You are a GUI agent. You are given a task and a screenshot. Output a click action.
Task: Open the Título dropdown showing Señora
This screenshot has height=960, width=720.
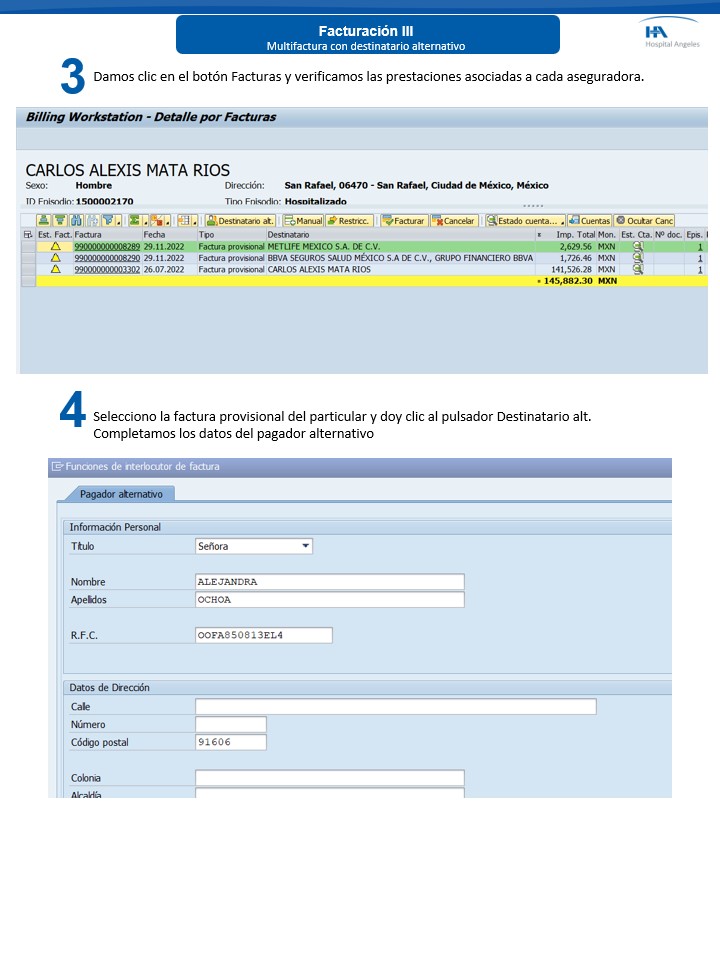click(306, 546)
